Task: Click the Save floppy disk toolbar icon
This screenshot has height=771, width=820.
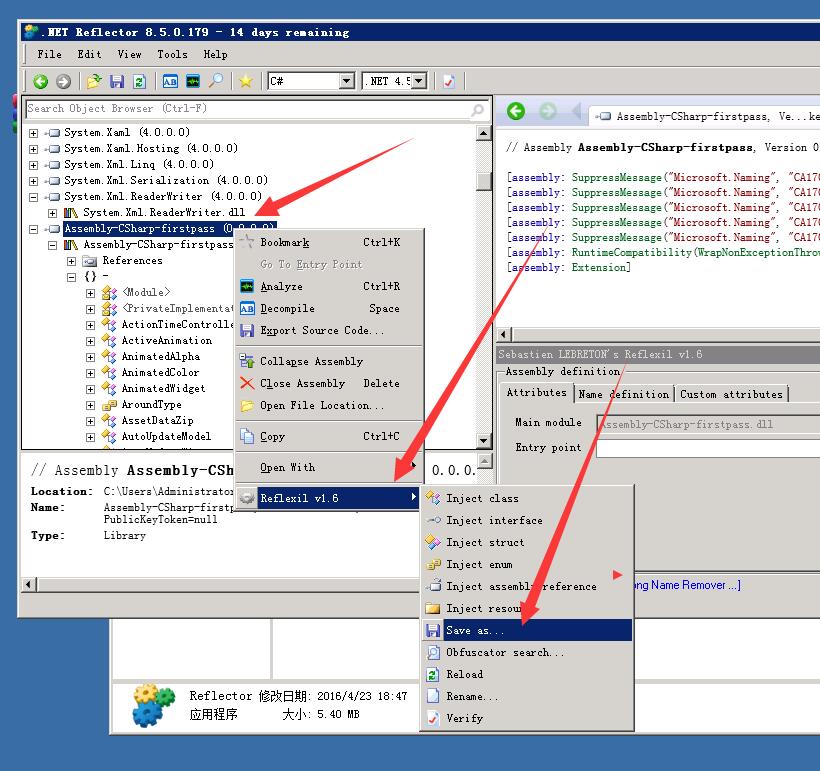Action: click(117, 82)
